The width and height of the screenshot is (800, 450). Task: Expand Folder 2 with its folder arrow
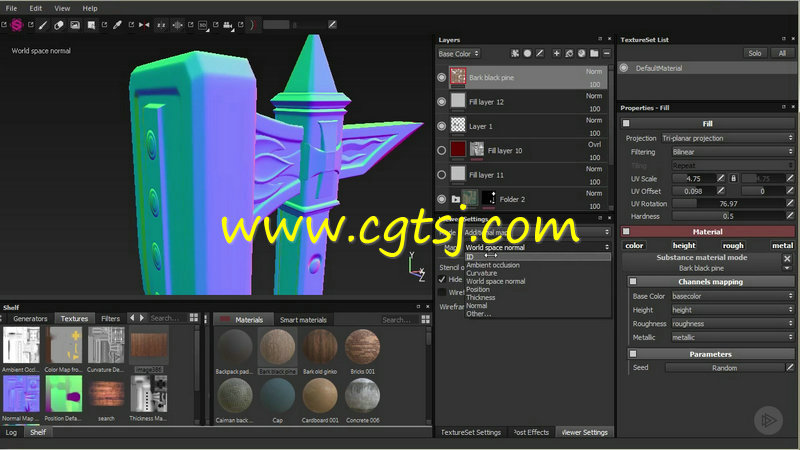(x=456, y=199)
